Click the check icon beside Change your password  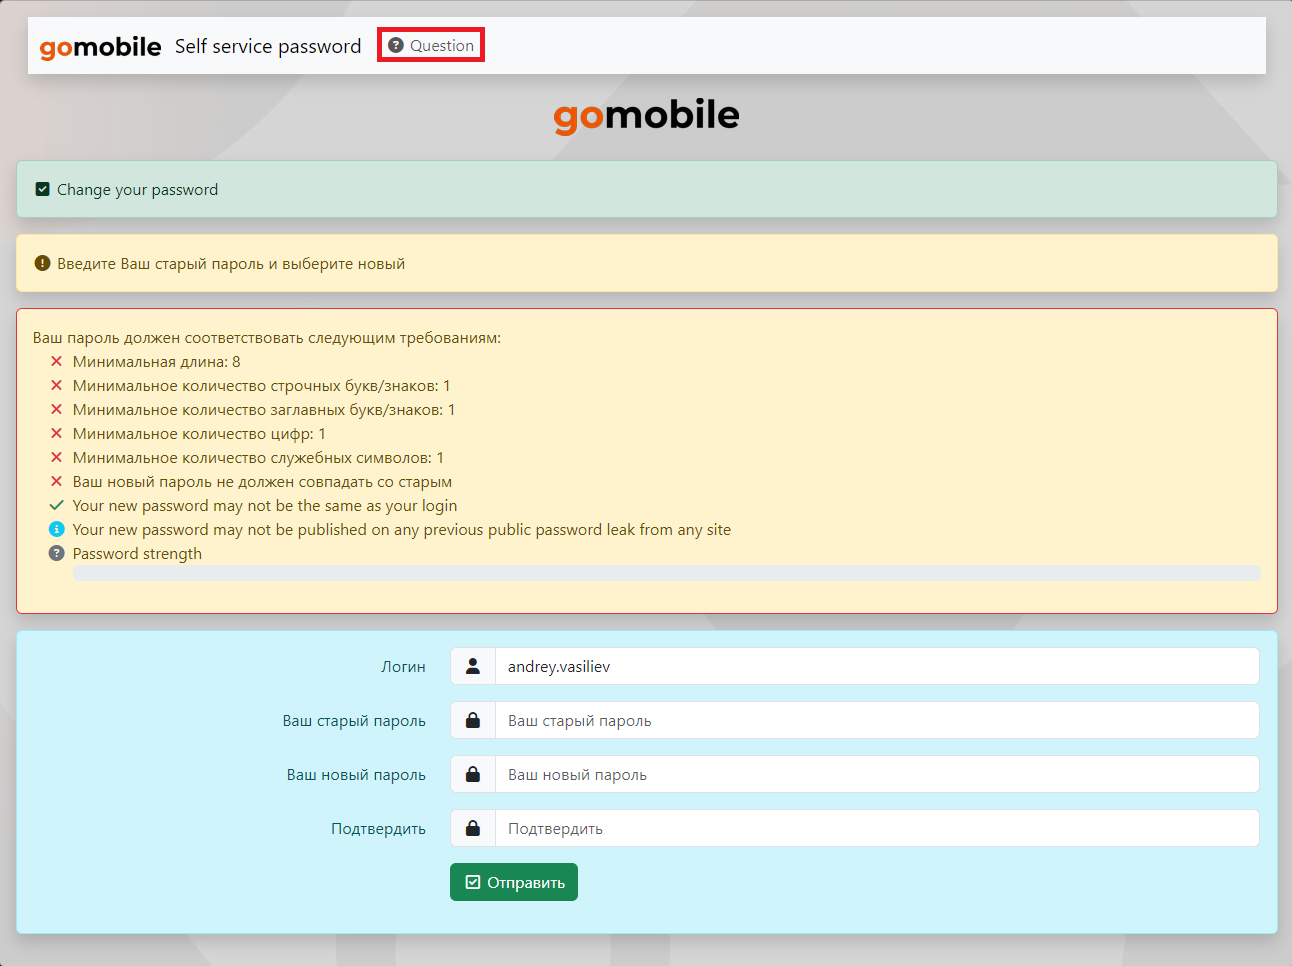[x=43, y=189]
